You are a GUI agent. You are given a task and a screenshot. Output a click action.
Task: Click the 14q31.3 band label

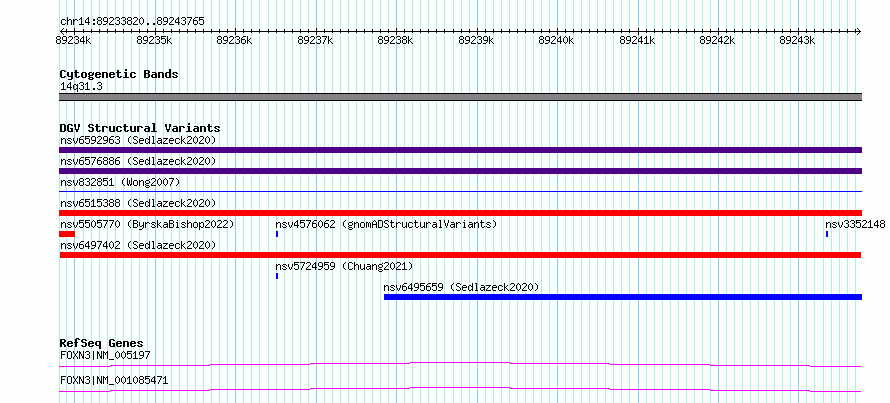point(81,87)
